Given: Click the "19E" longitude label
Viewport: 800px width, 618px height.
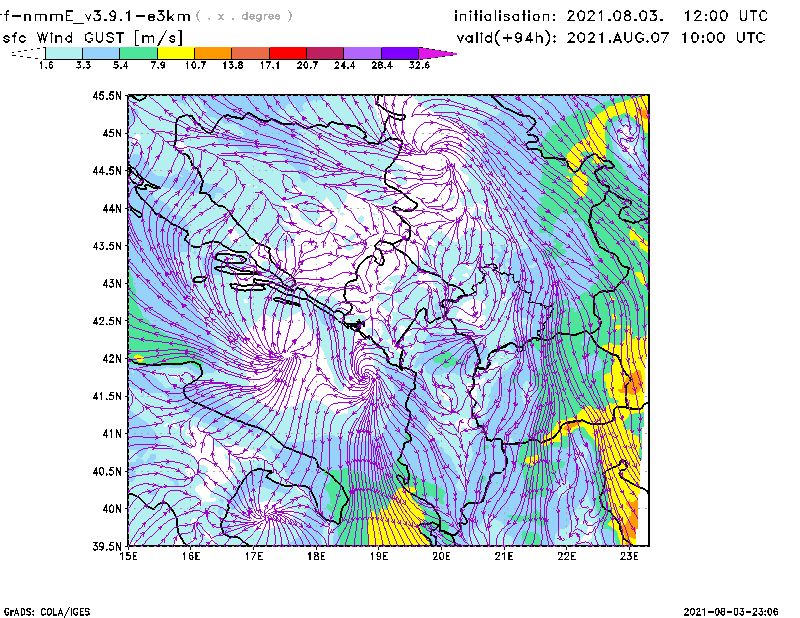Looking at the screenshot, I should tap(379, 556).
